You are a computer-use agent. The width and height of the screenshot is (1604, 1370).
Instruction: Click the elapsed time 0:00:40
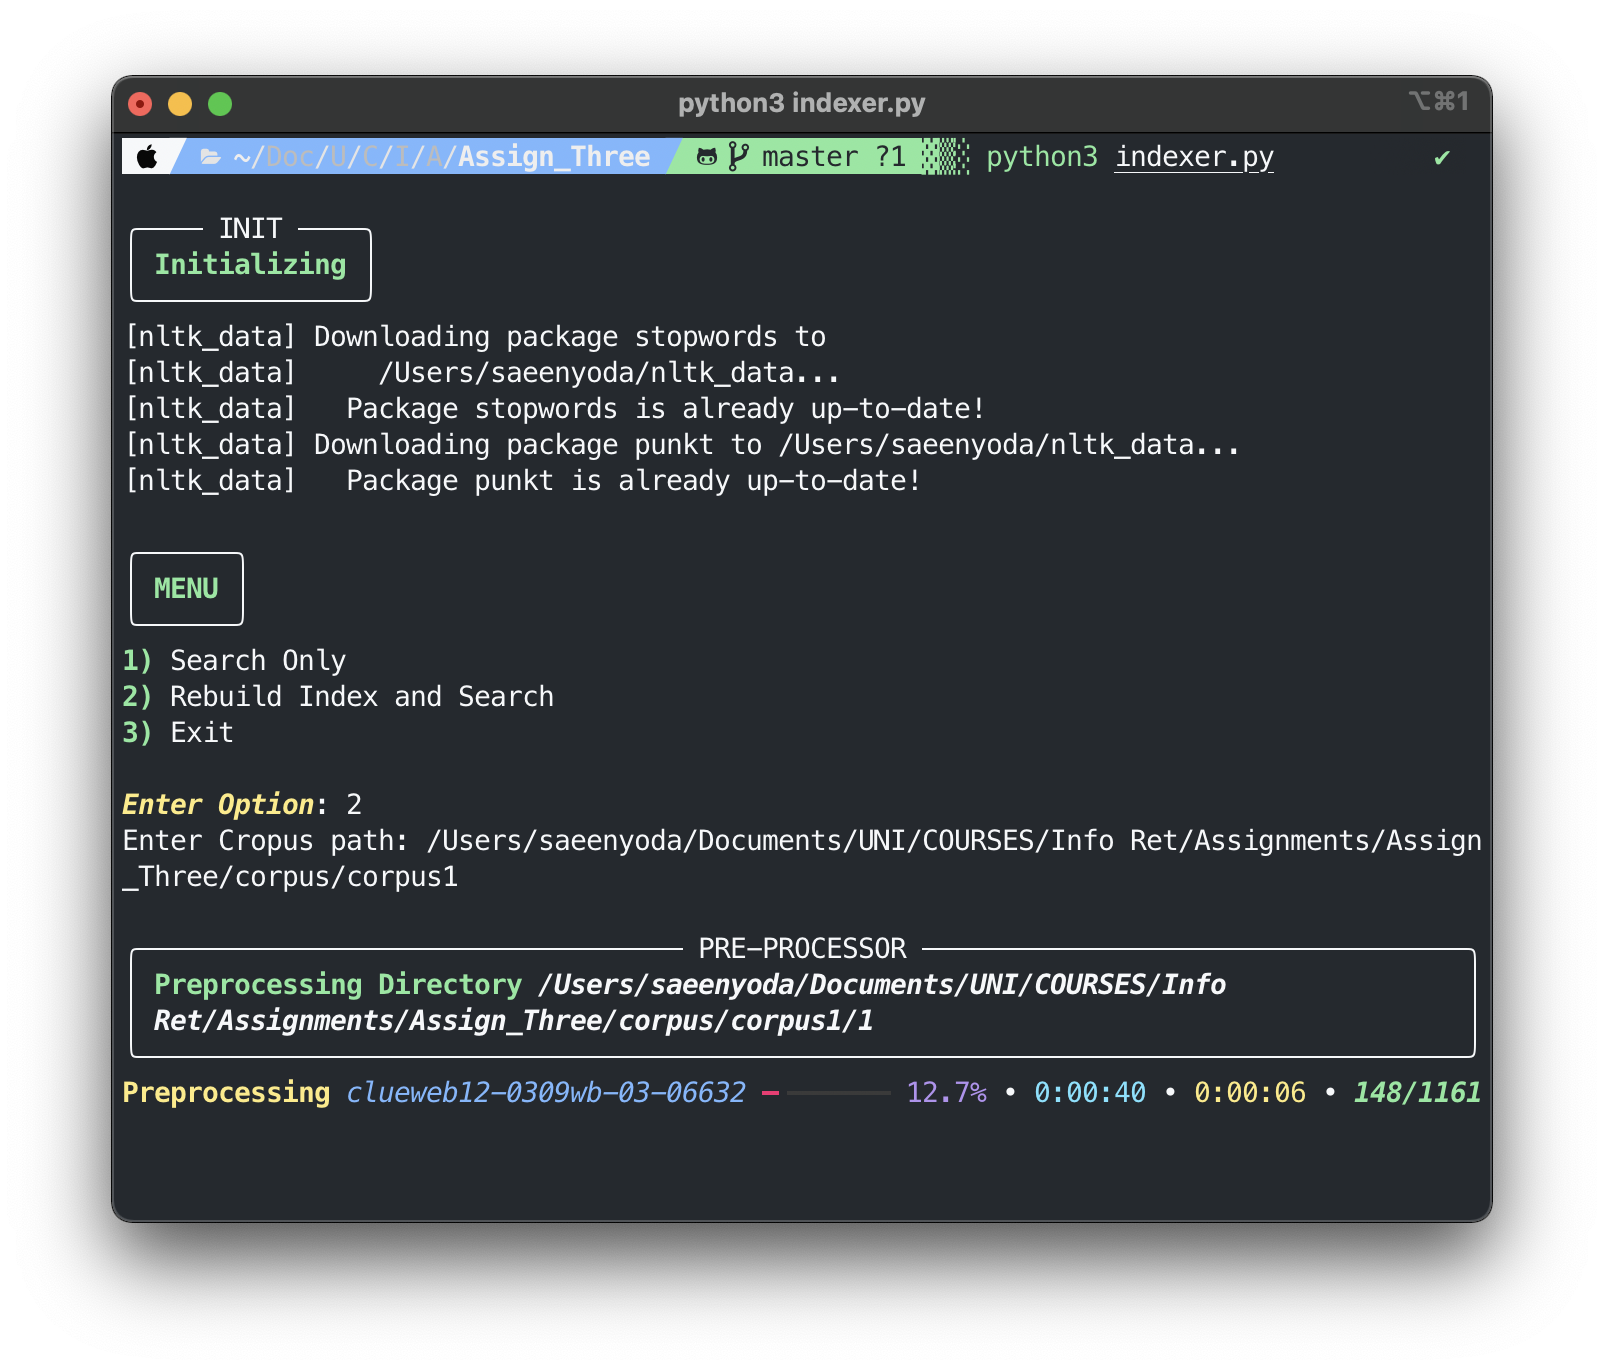point(1090,1093)
